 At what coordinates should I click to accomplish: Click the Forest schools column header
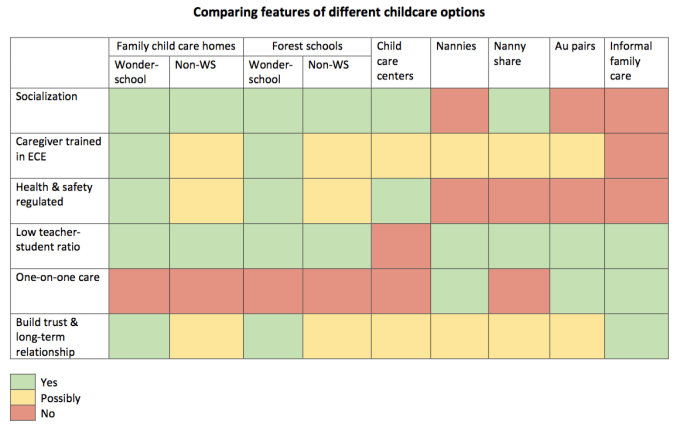[307, 46]
